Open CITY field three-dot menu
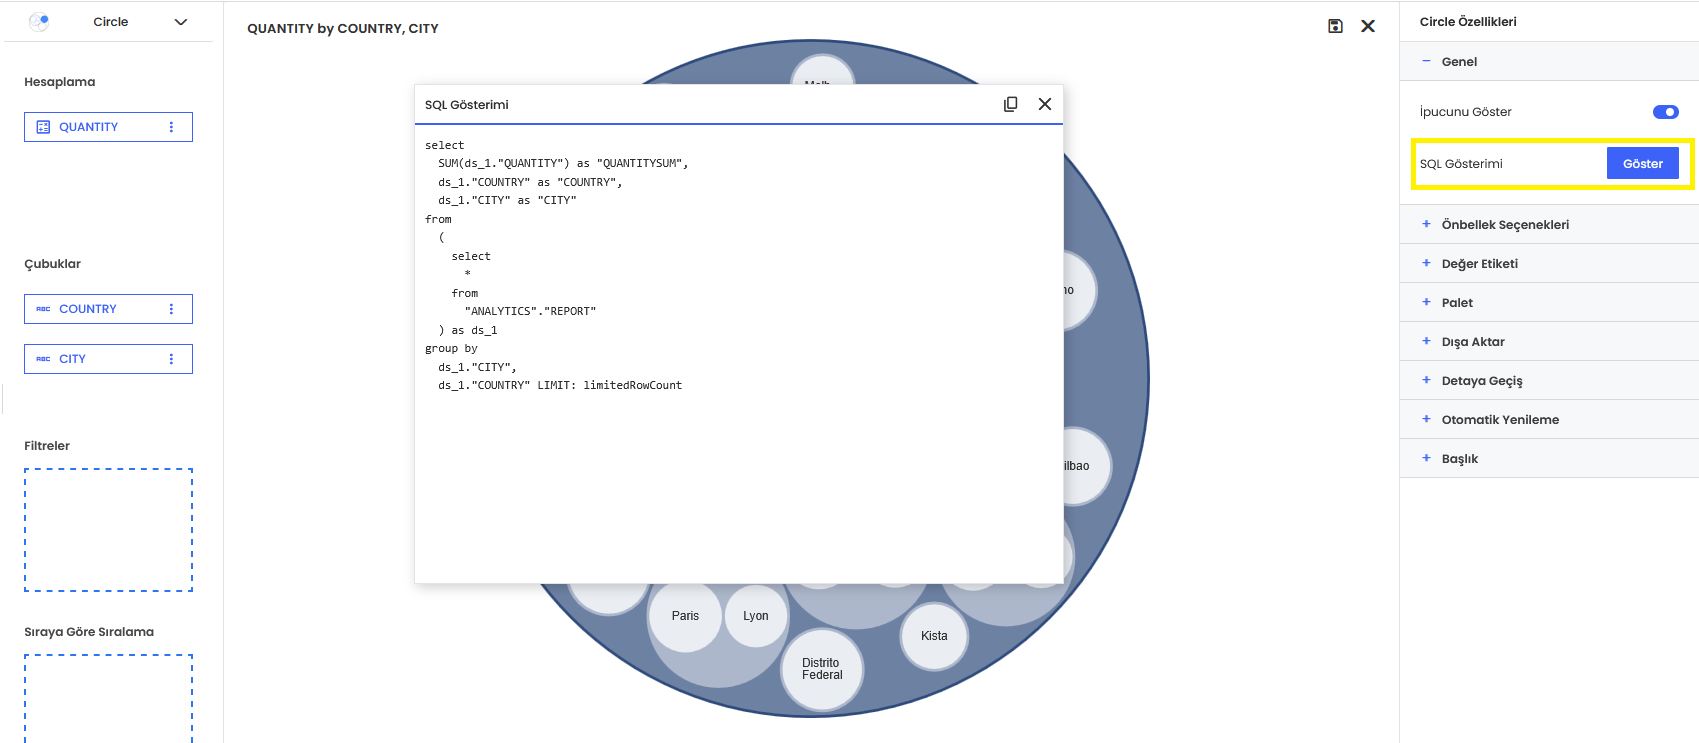The image size is (1699, 743). click(x=171, y=359)
